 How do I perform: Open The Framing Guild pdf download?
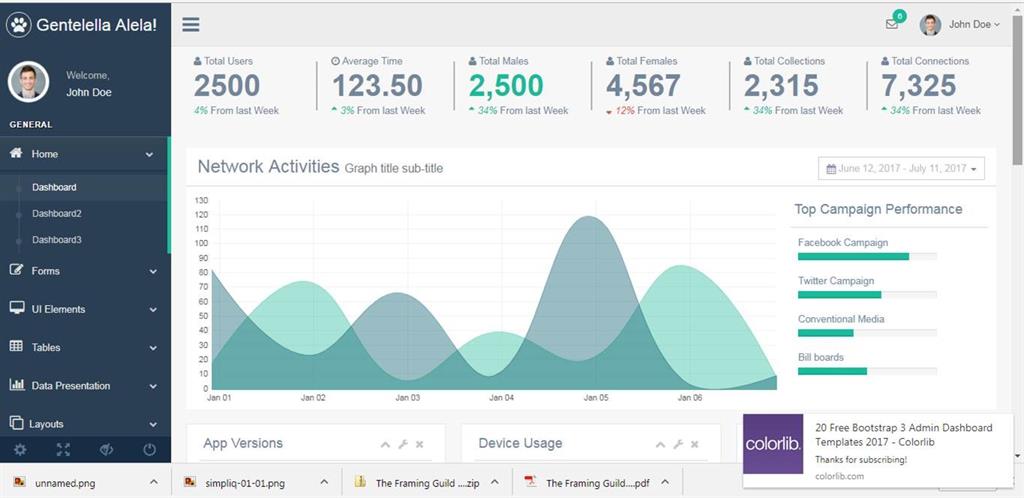[x=598, y=484]
